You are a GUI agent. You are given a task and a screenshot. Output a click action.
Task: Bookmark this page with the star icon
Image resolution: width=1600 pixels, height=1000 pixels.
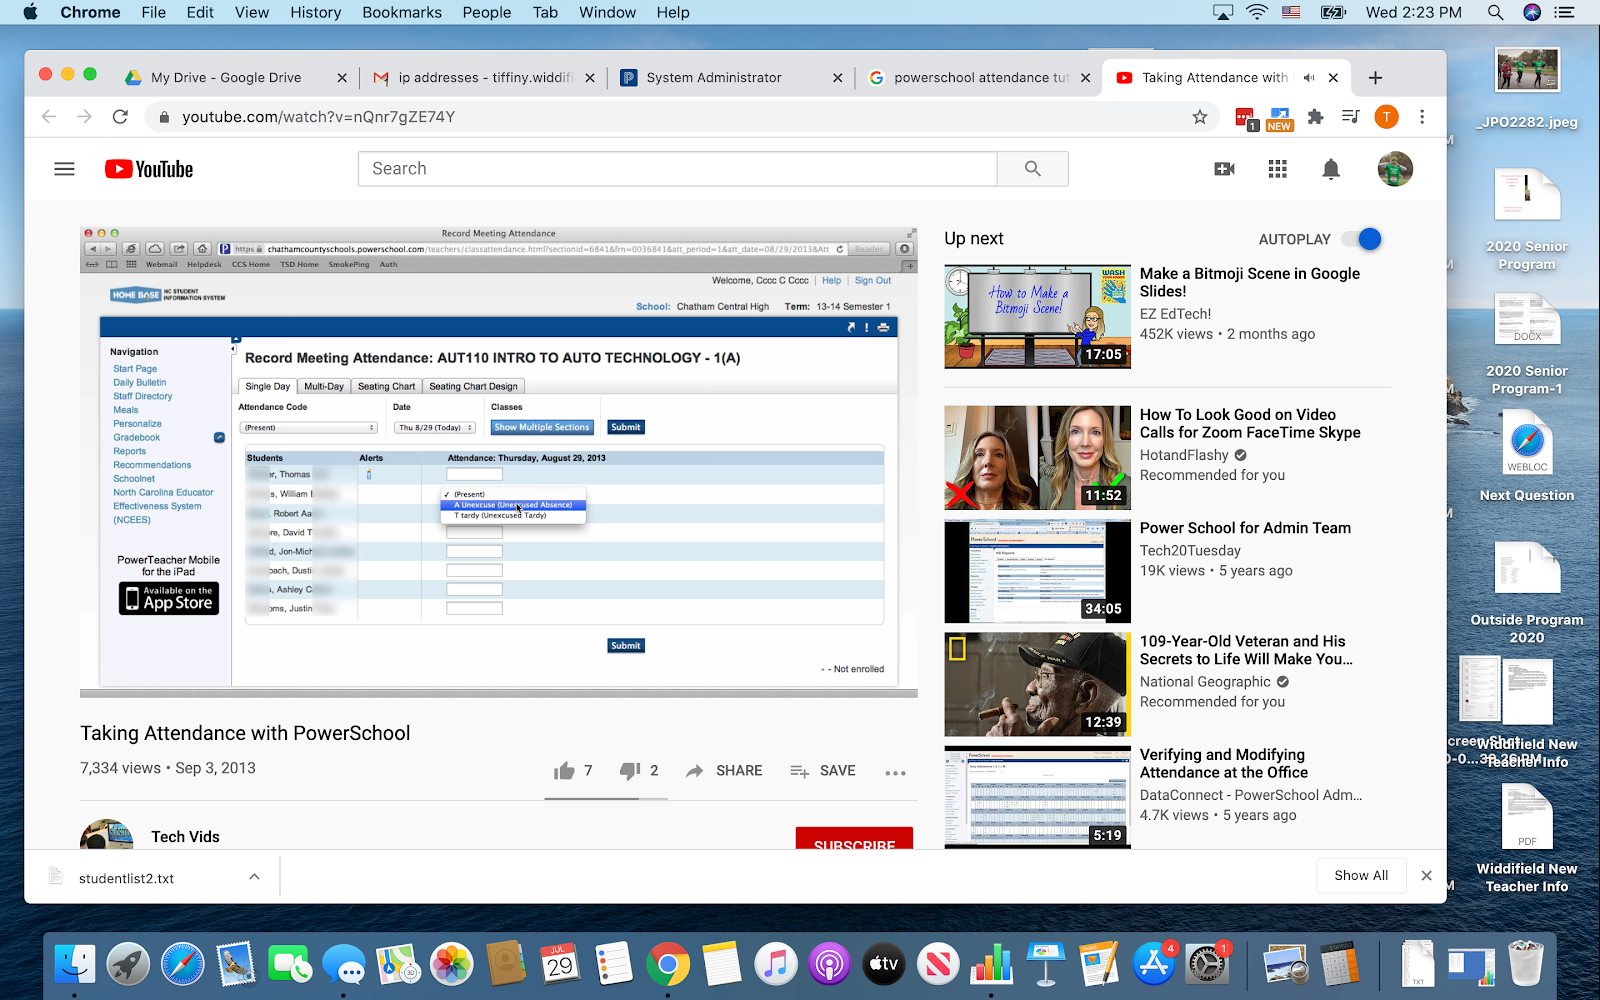coord(1200,117)
